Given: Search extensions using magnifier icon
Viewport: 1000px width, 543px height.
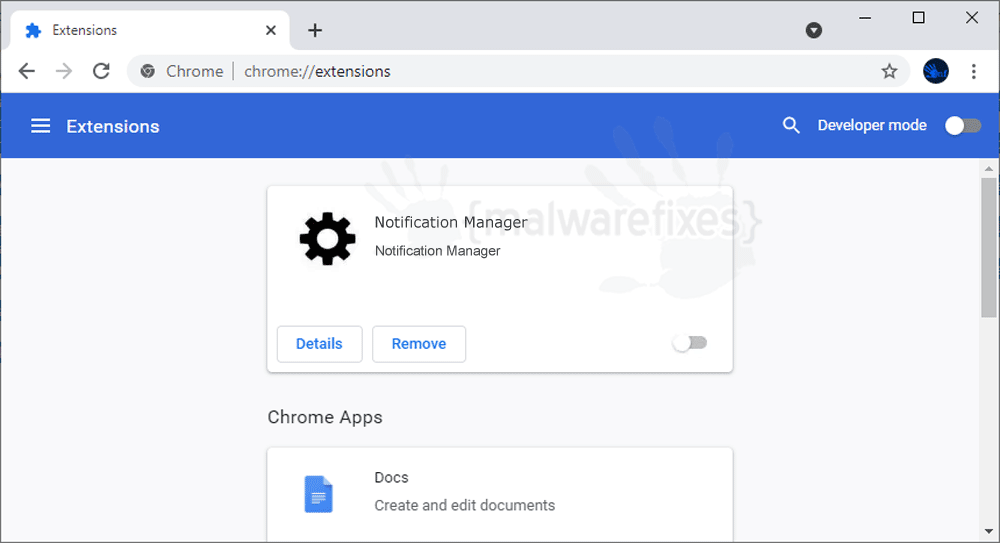Looking at the screenshot, I should click(791, 125).
